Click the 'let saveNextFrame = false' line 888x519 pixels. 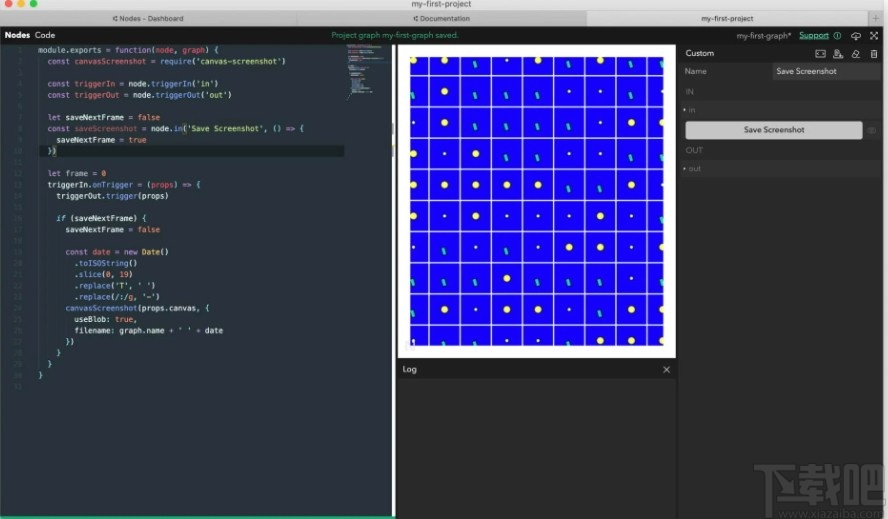104,117
